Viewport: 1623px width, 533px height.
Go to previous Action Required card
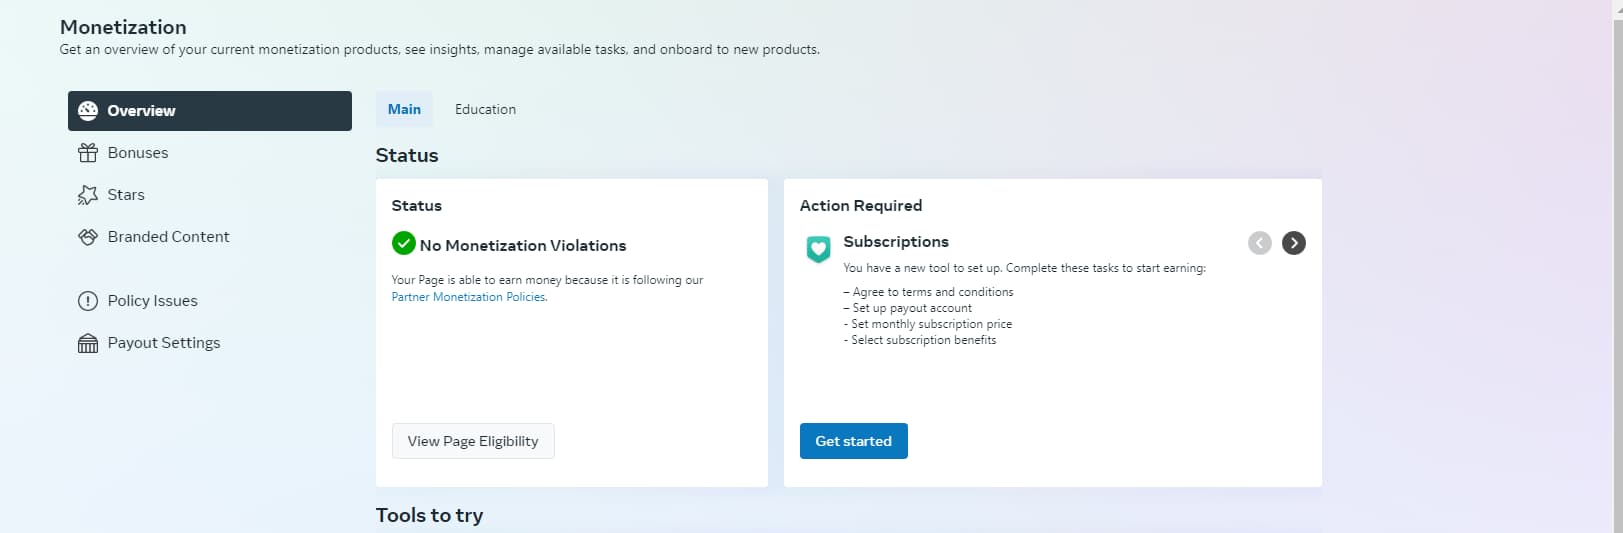(x=1259, y=243)
